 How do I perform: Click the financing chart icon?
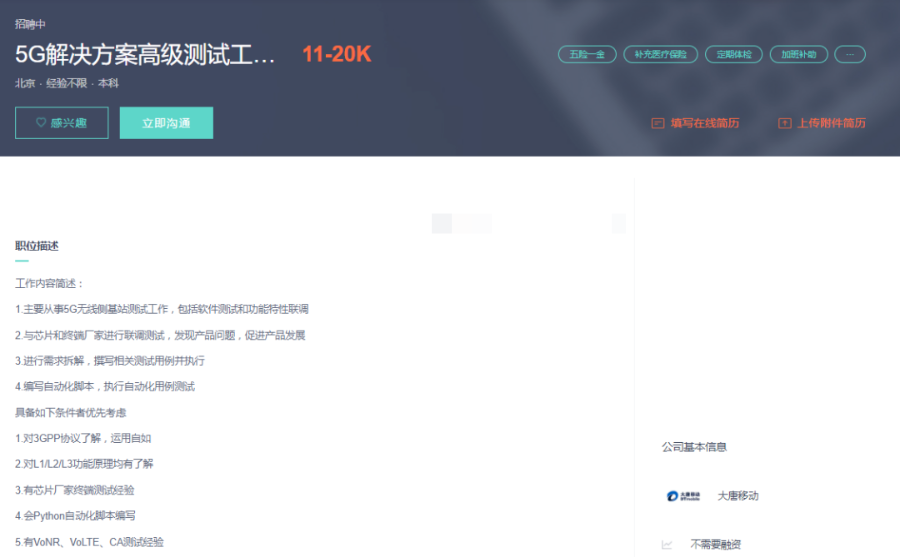click(667, 544)
